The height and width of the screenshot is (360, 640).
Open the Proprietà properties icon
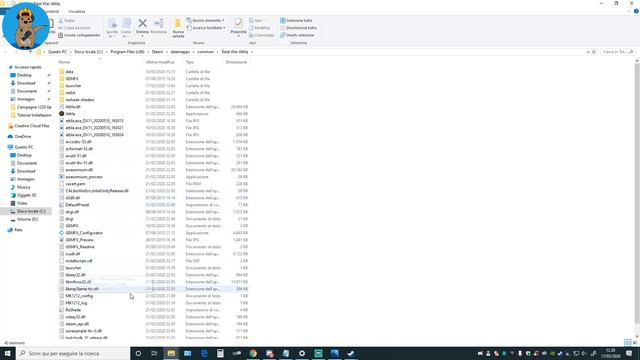tap(238, 24)
